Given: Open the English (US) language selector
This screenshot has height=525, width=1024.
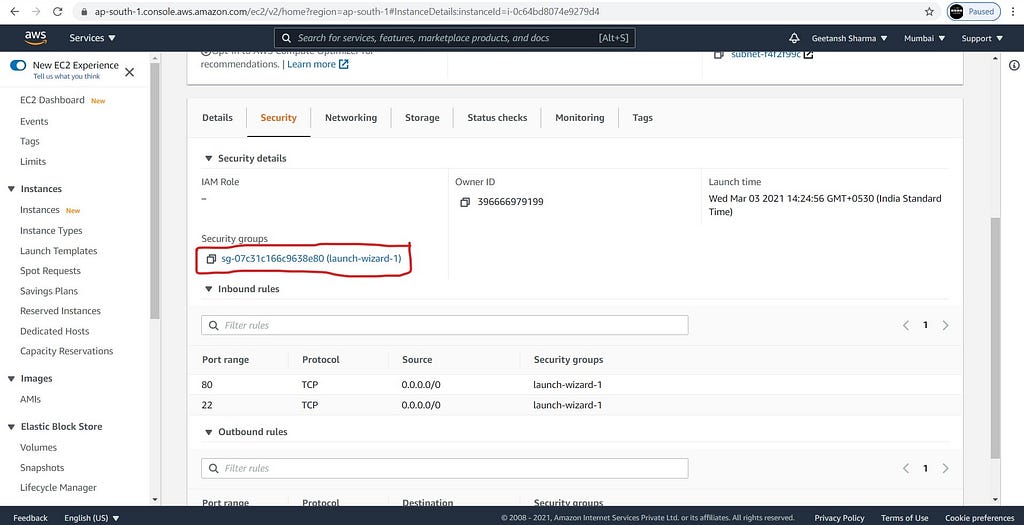Looking at the screenshot, I should point(91,518).
